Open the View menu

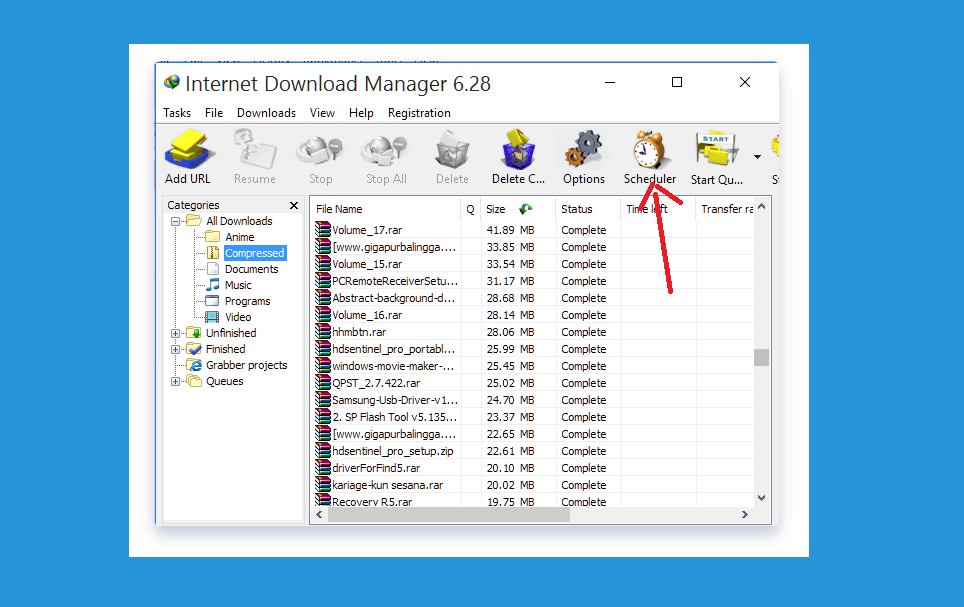(x=322, y=113)
